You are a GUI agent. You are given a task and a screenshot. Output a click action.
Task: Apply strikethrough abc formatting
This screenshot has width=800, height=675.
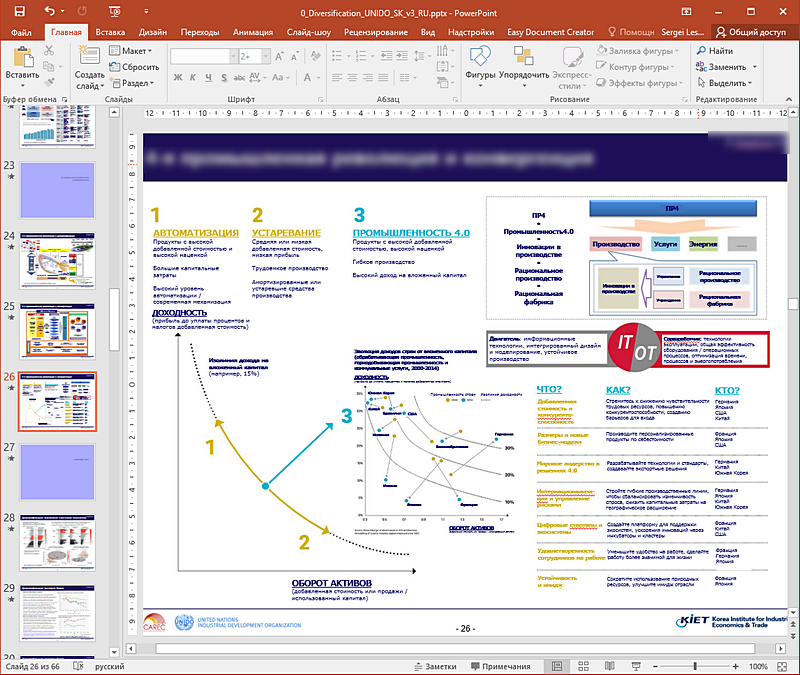pyautogui.click(x=239, y=78)
